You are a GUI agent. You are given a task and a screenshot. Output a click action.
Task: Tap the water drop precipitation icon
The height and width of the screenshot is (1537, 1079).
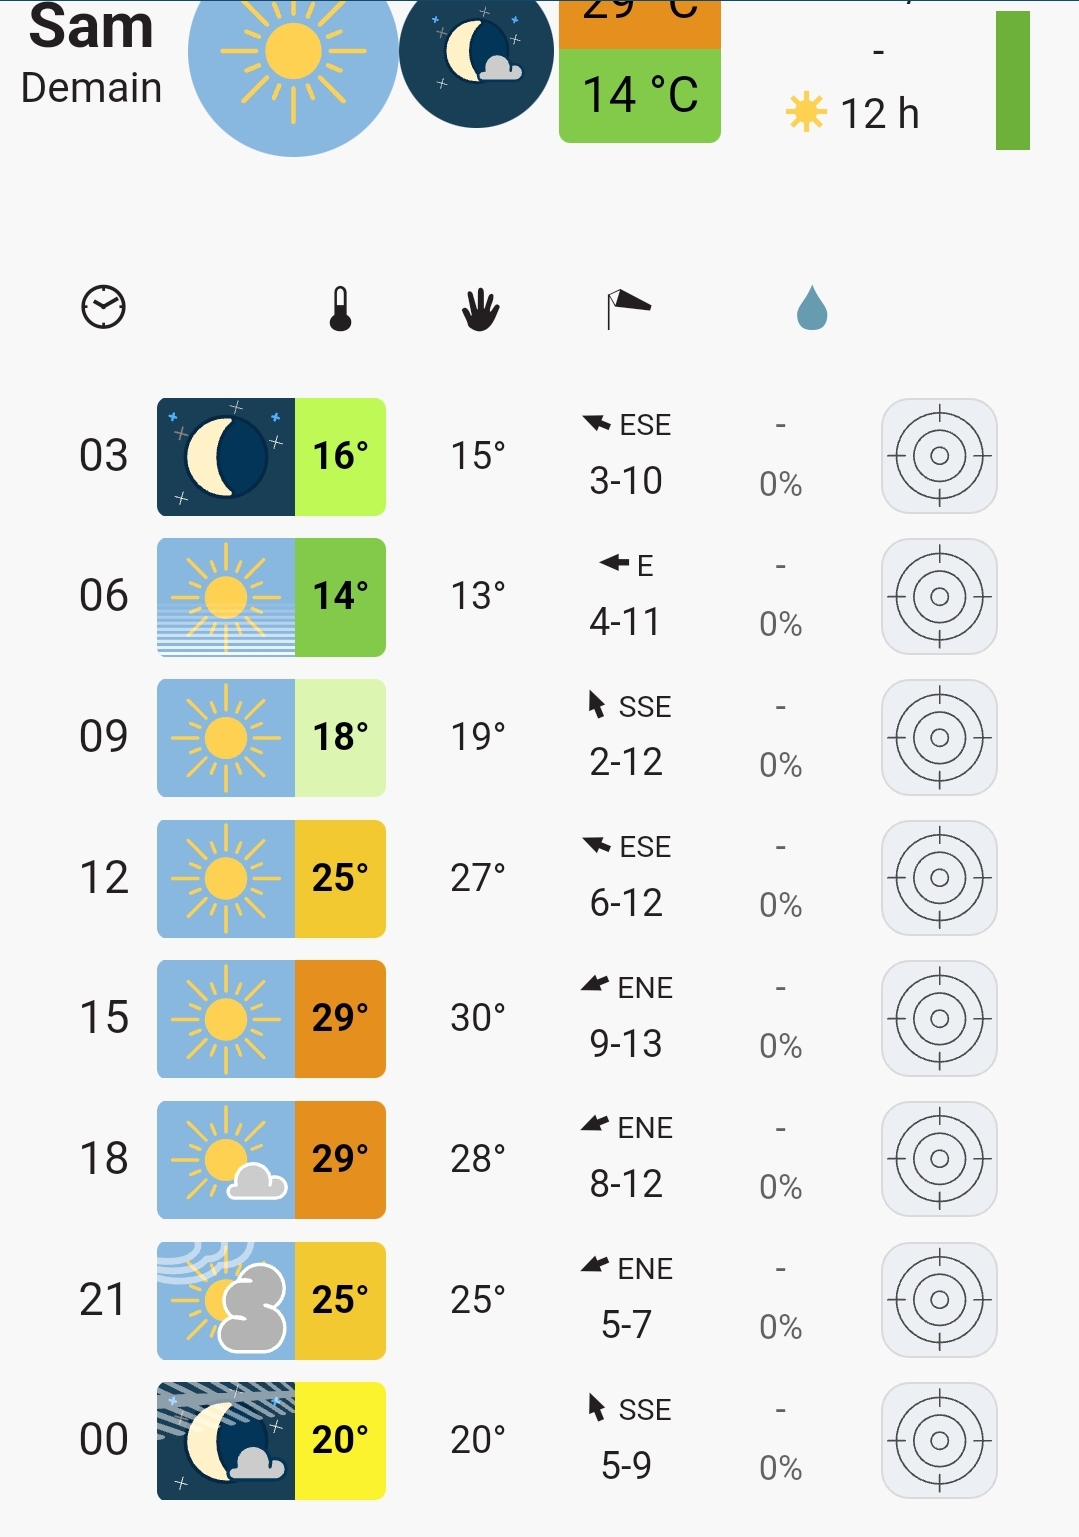812,308
